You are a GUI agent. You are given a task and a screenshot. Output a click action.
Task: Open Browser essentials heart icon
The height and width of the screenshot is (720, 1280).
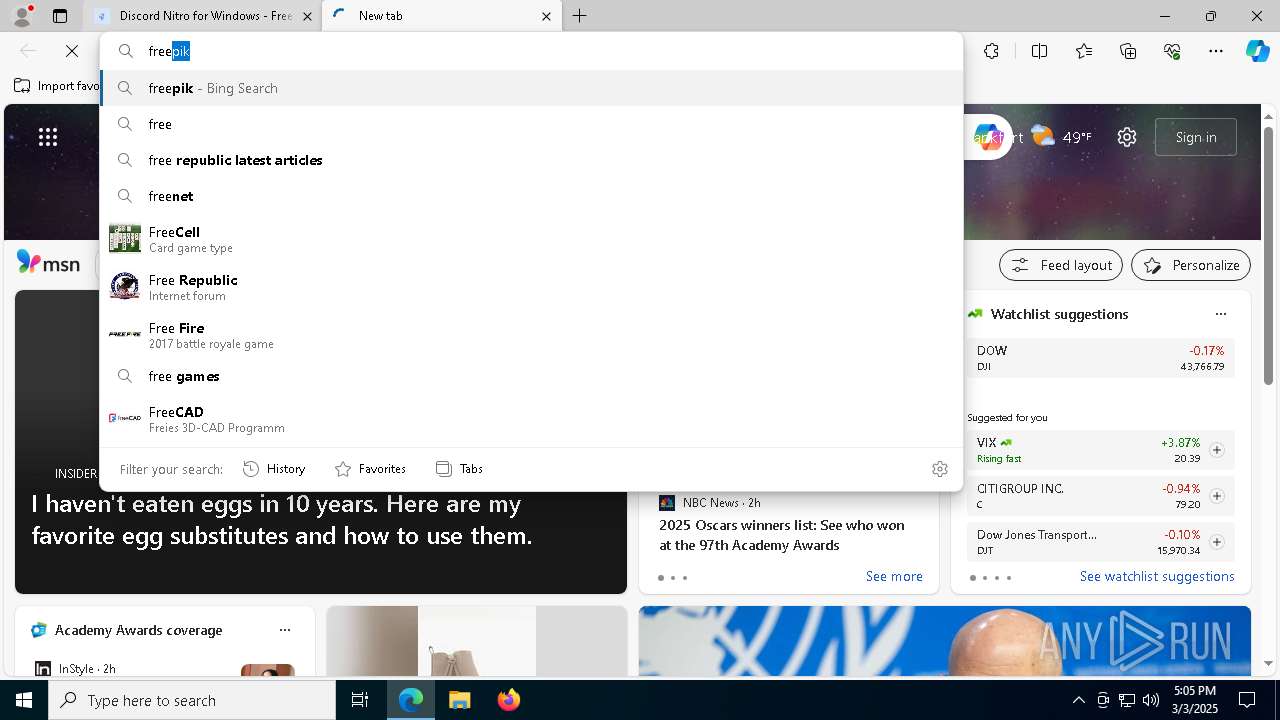click(1172, 51)
